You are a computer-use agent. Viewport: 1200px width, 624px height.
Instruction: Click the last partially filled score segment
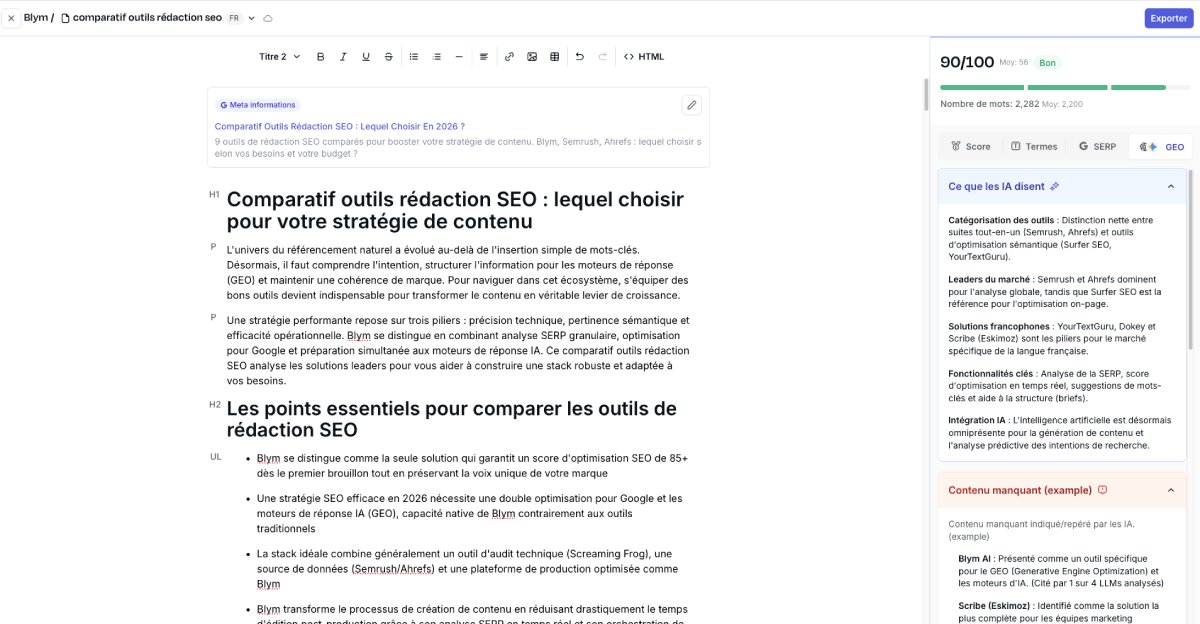tap(1151, 87)
